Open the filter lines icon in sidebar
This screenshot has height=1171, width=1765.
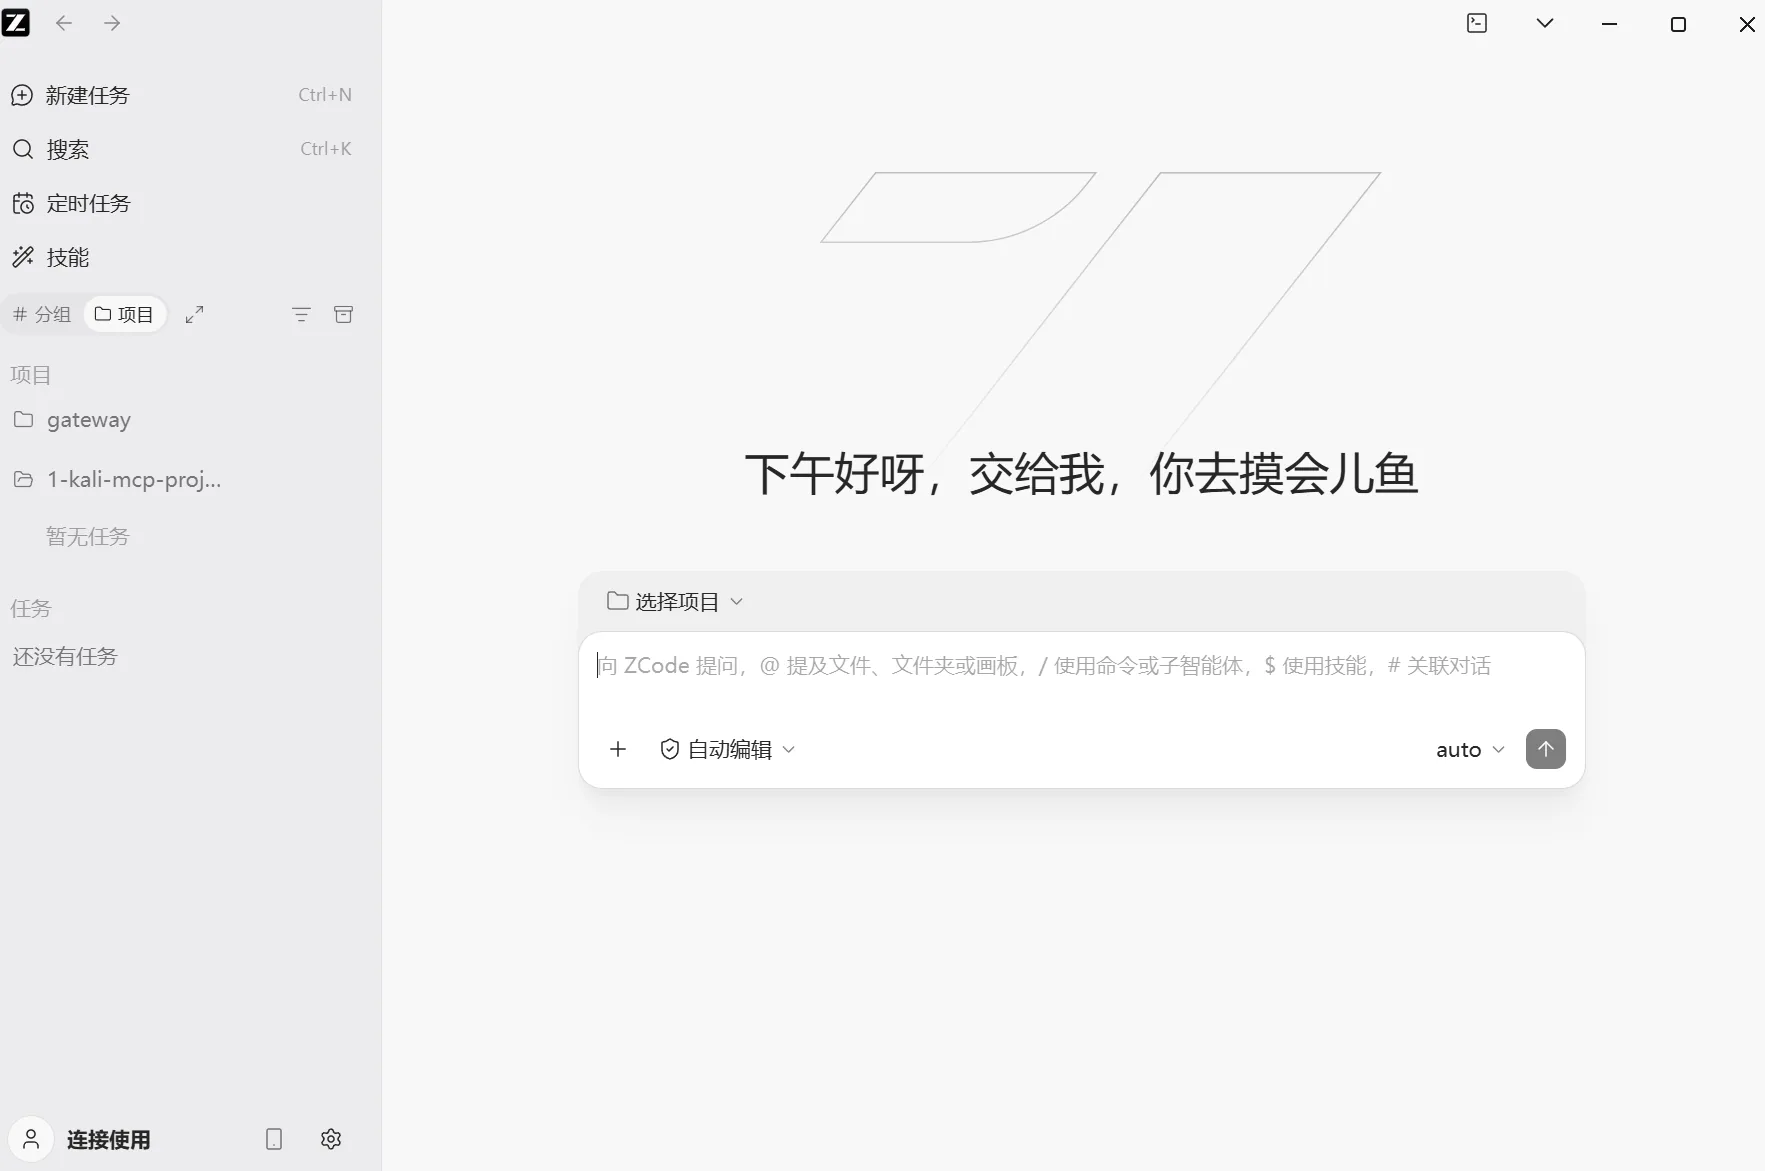click(x=301, y=315)
